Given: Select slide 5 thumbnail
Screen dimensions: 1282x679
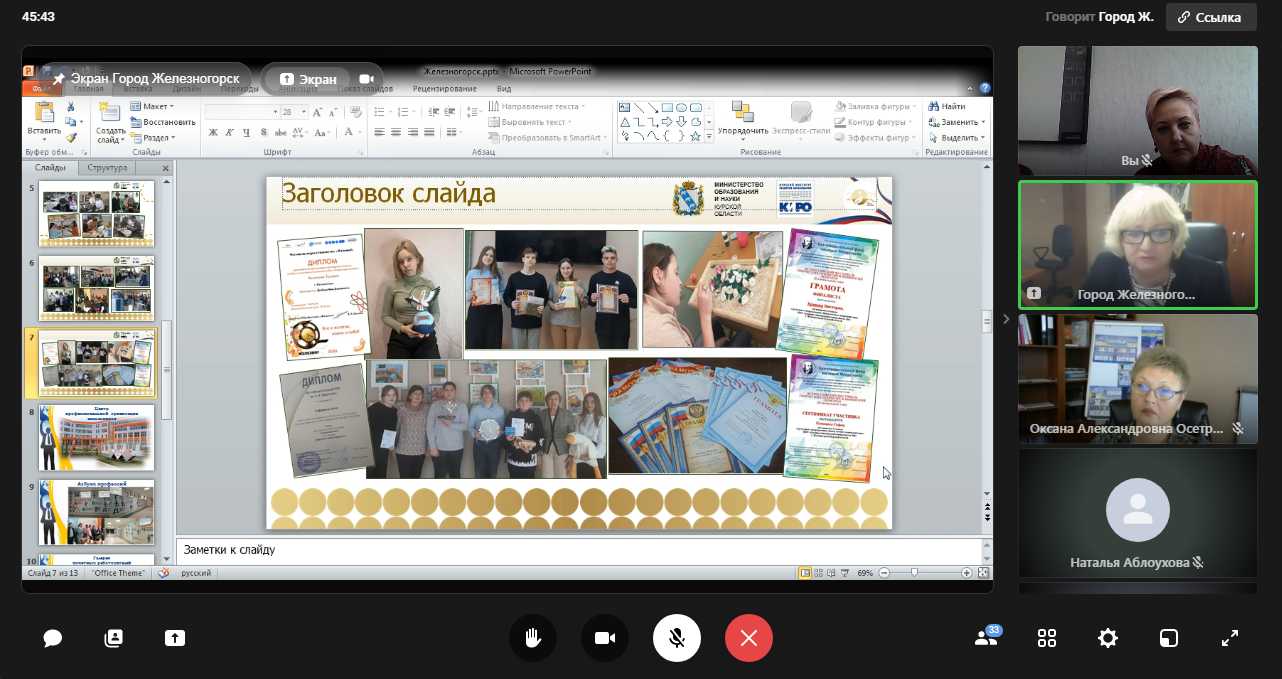Looking at the screenshot, I should coord(97,214).
